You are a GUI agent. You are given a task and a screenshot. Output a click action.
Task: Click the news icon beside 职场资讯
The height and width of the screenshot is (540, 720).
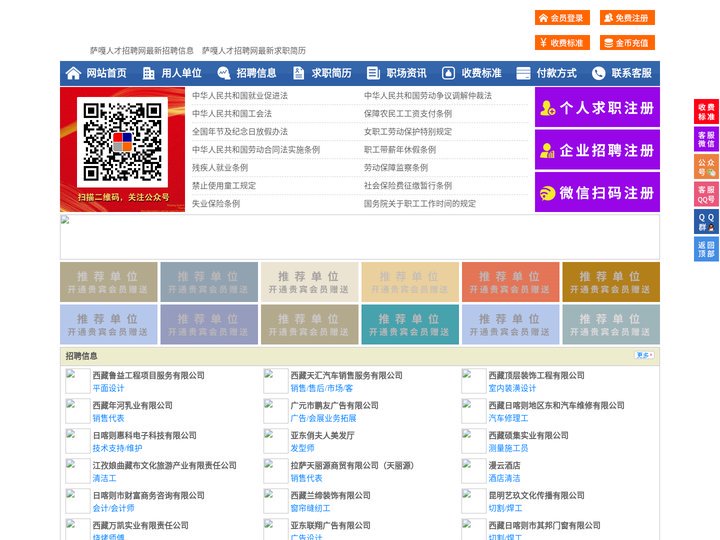373,73
